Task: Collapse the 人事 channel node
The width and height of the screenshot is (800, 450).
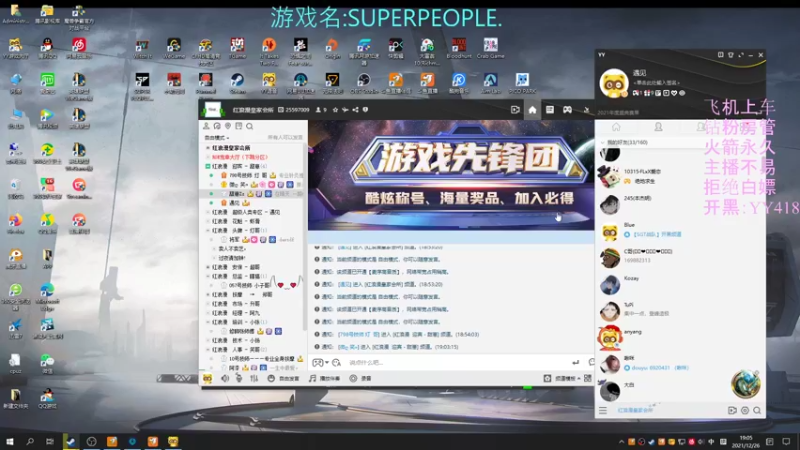Action: pyautogui.click(x=208, y=350)
